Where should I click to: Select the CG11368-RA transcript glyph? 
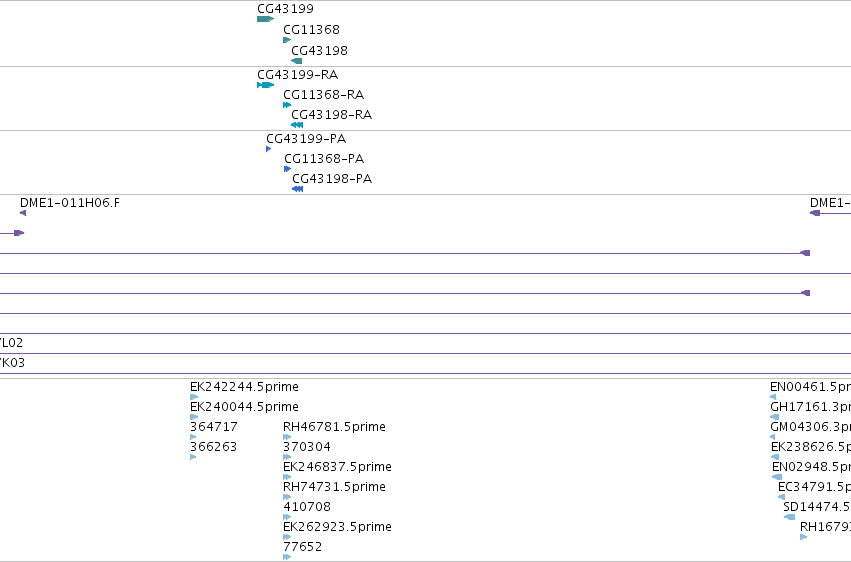tap(287, 105)
